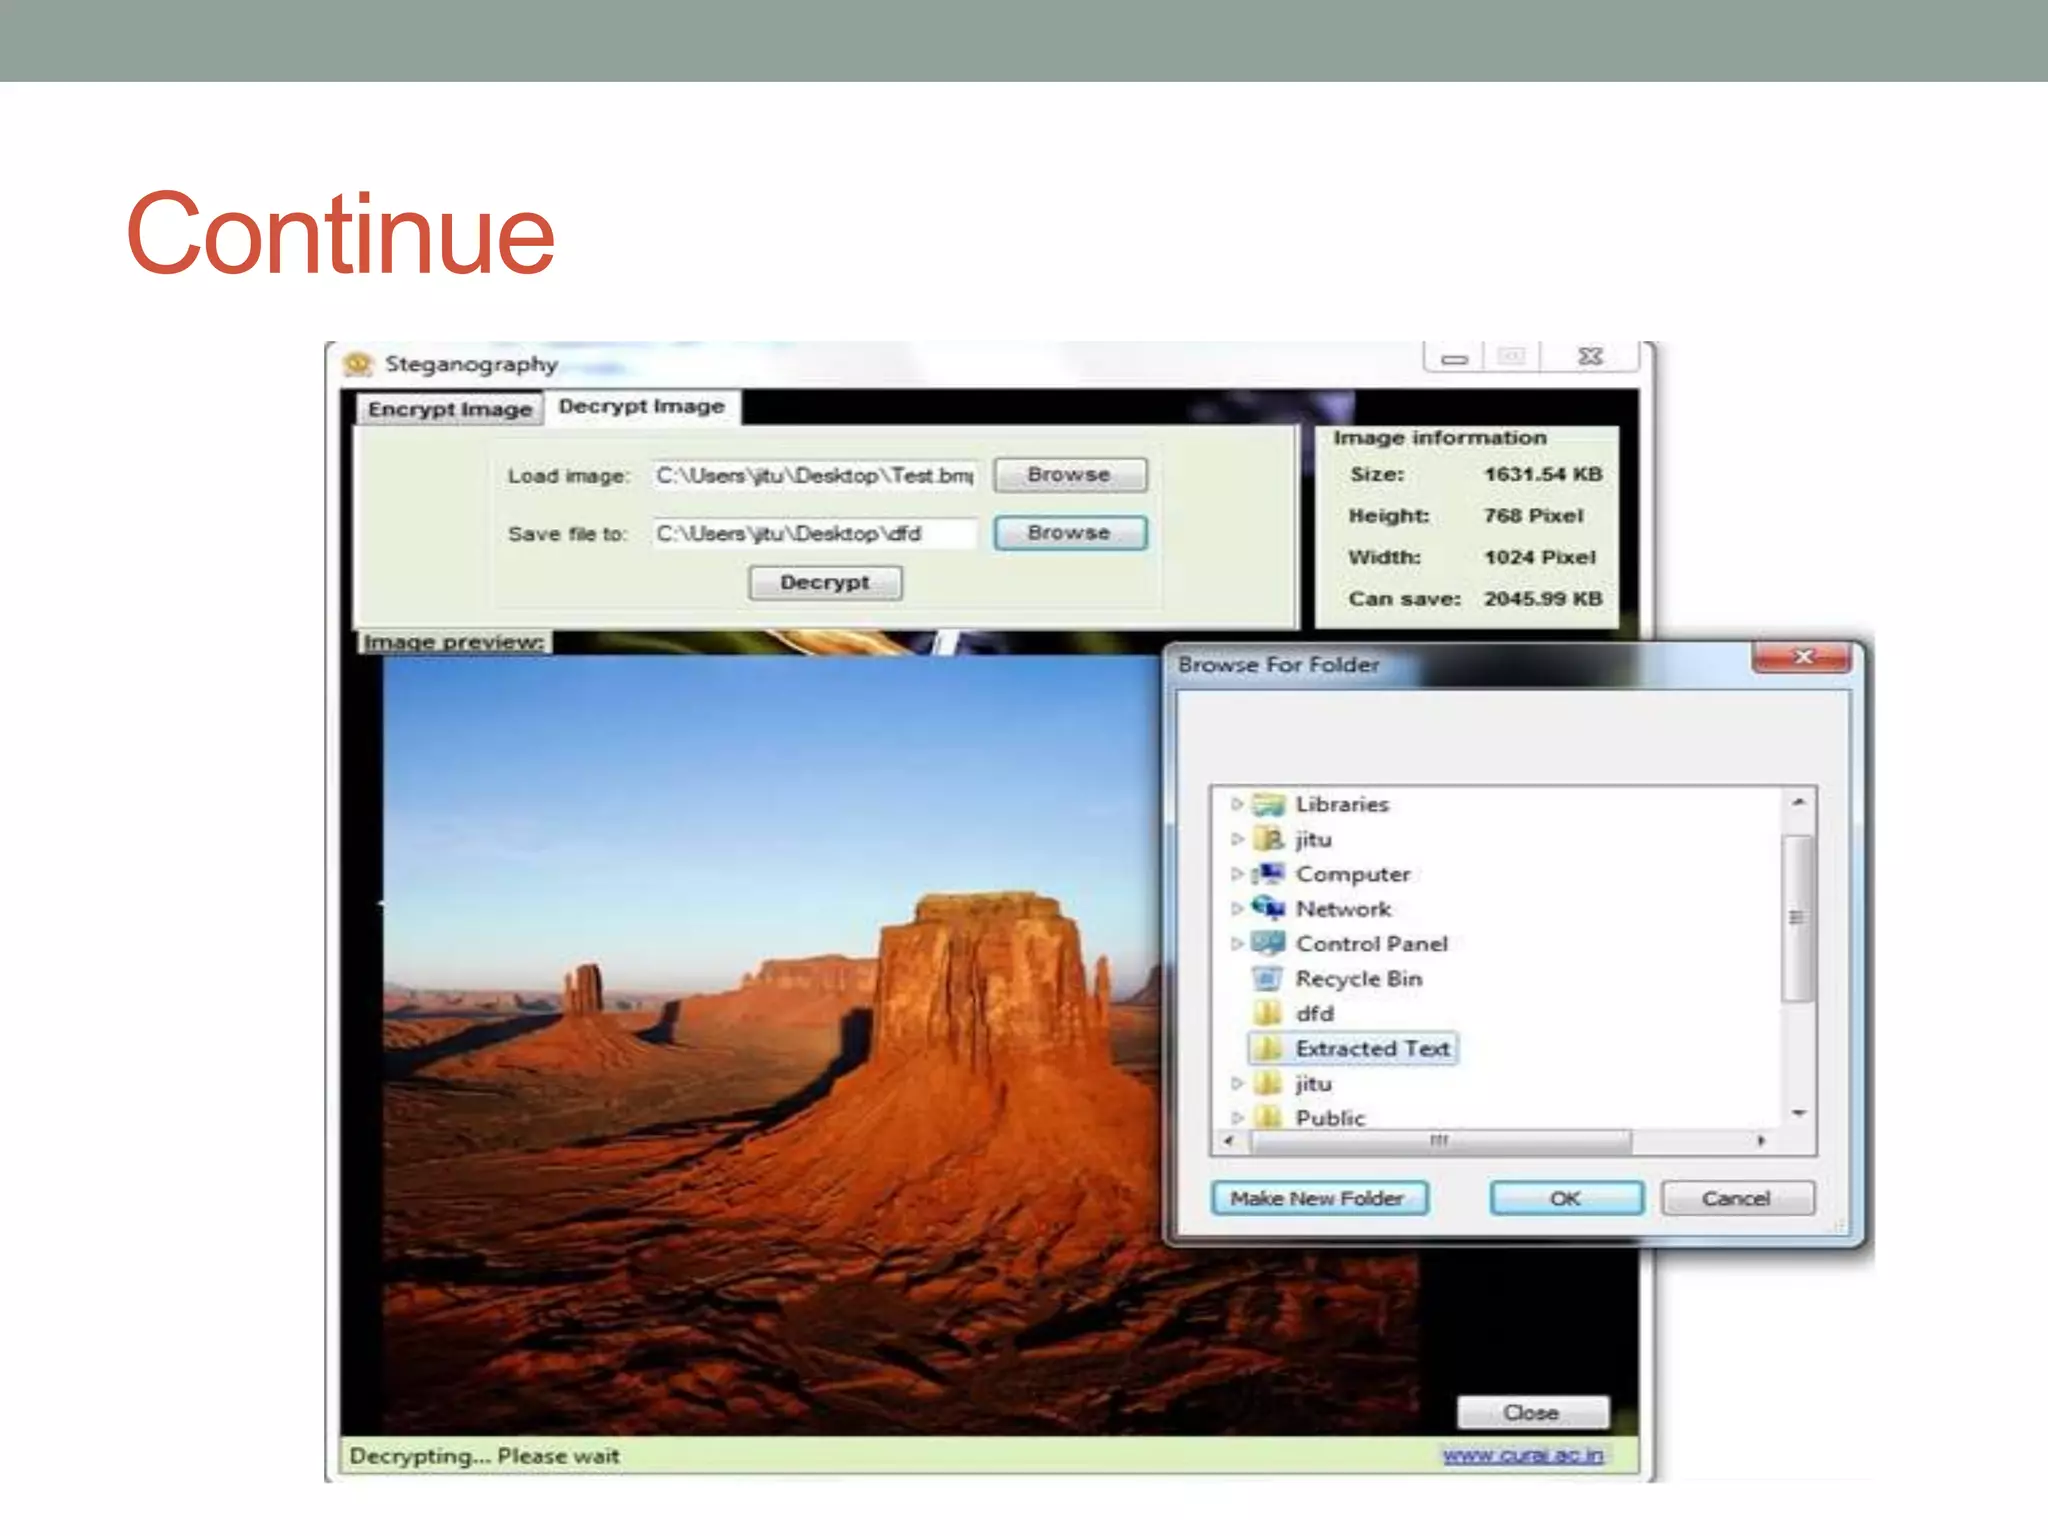
Task: Switch to the Decrypt Image tab
Action: [x=641, y=407]
